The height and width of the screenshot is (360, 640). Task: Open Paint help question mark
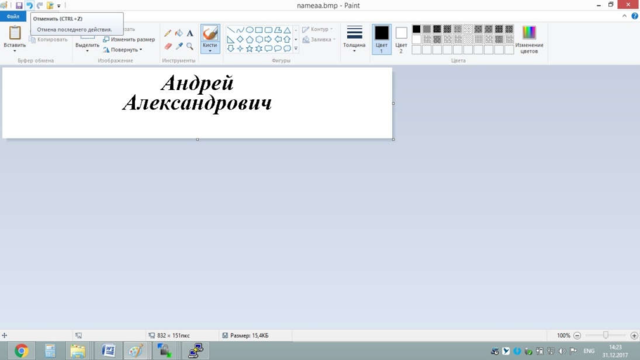pyautogui.click(x=635, y=16)
